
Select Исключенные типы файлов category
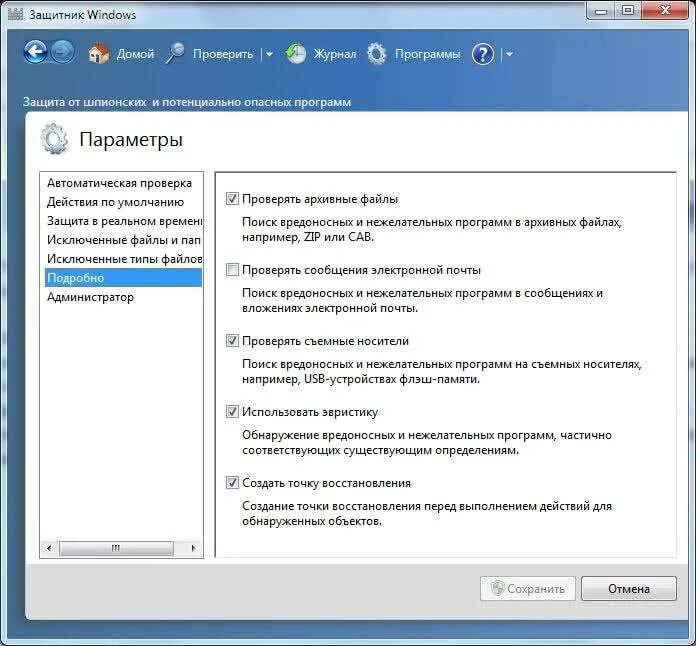tap(123, 259)
